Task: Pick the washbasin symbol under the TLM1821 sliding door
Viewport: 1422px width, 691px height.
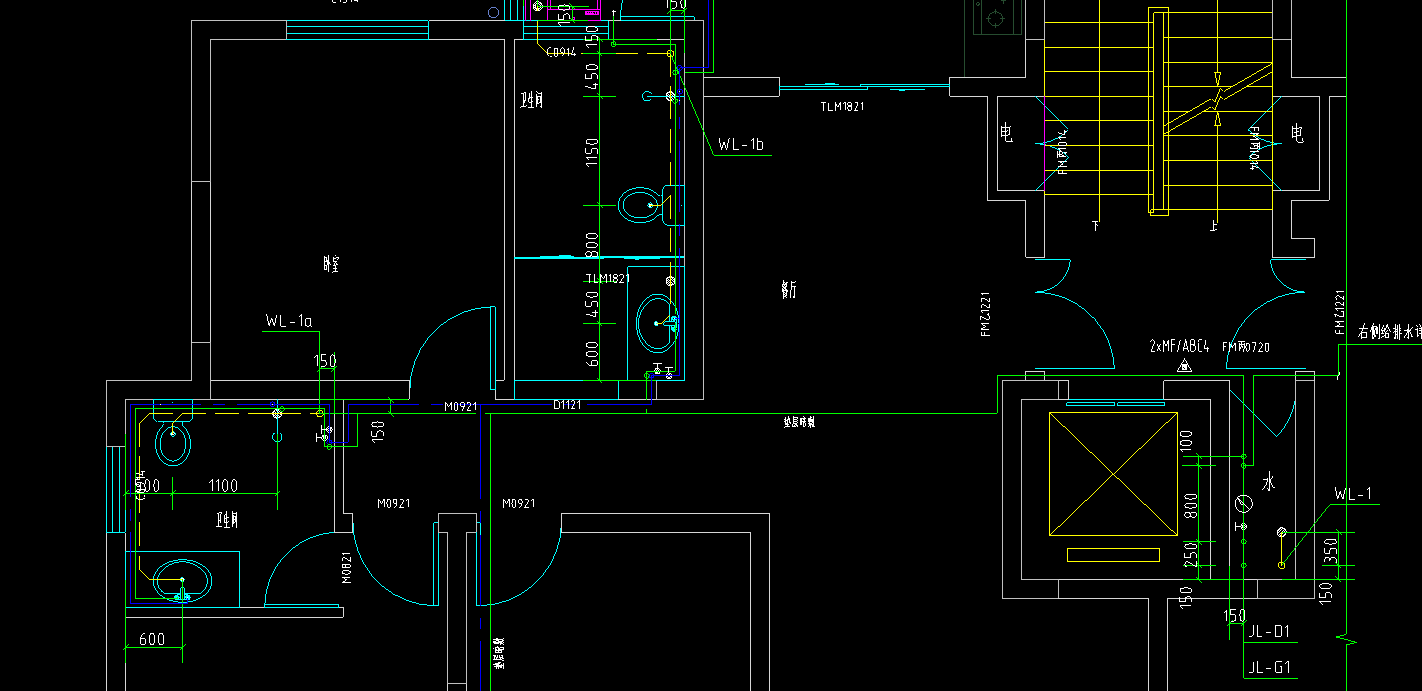Action: click(x=657, y=323)
